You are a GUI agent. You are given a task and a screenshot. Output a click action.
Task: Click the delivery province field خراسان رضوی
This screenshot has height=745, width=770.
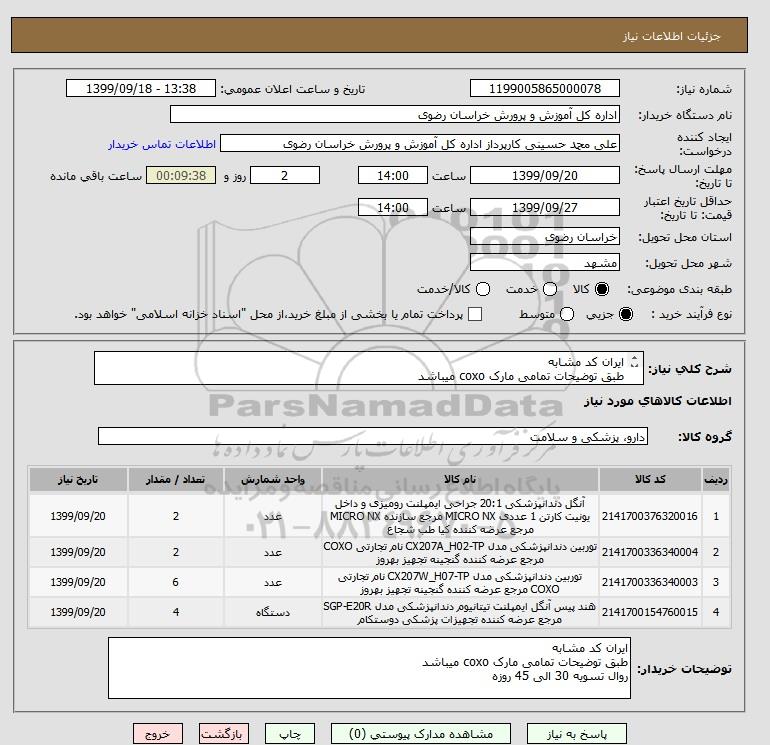[545, 237]
